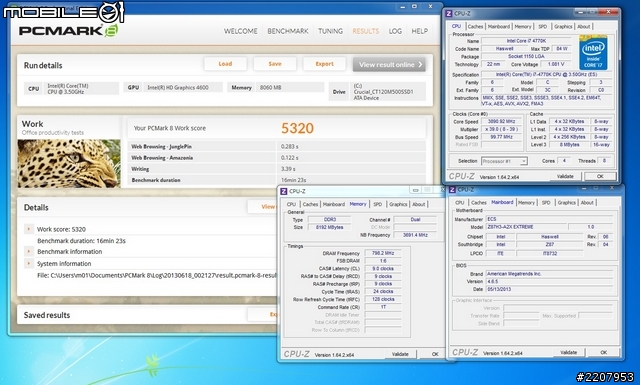Click the CPU-Z title icon in the Memory window
The width and height of the screenshot is (640, 385).
(284, 191)
